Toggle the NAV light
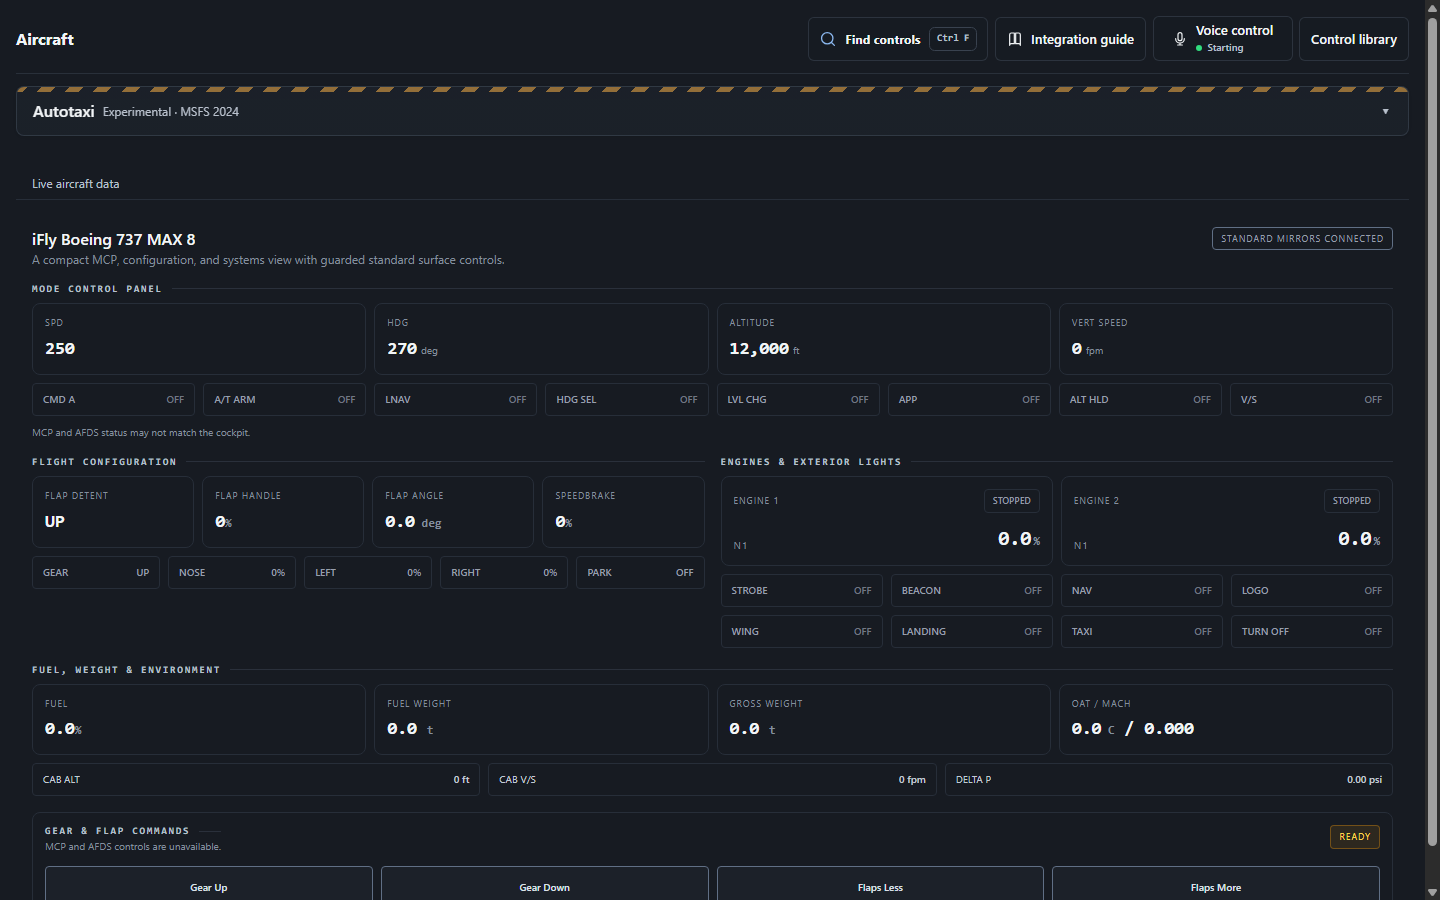Viewport: 1440px width, 900px height. (1141, 591)
